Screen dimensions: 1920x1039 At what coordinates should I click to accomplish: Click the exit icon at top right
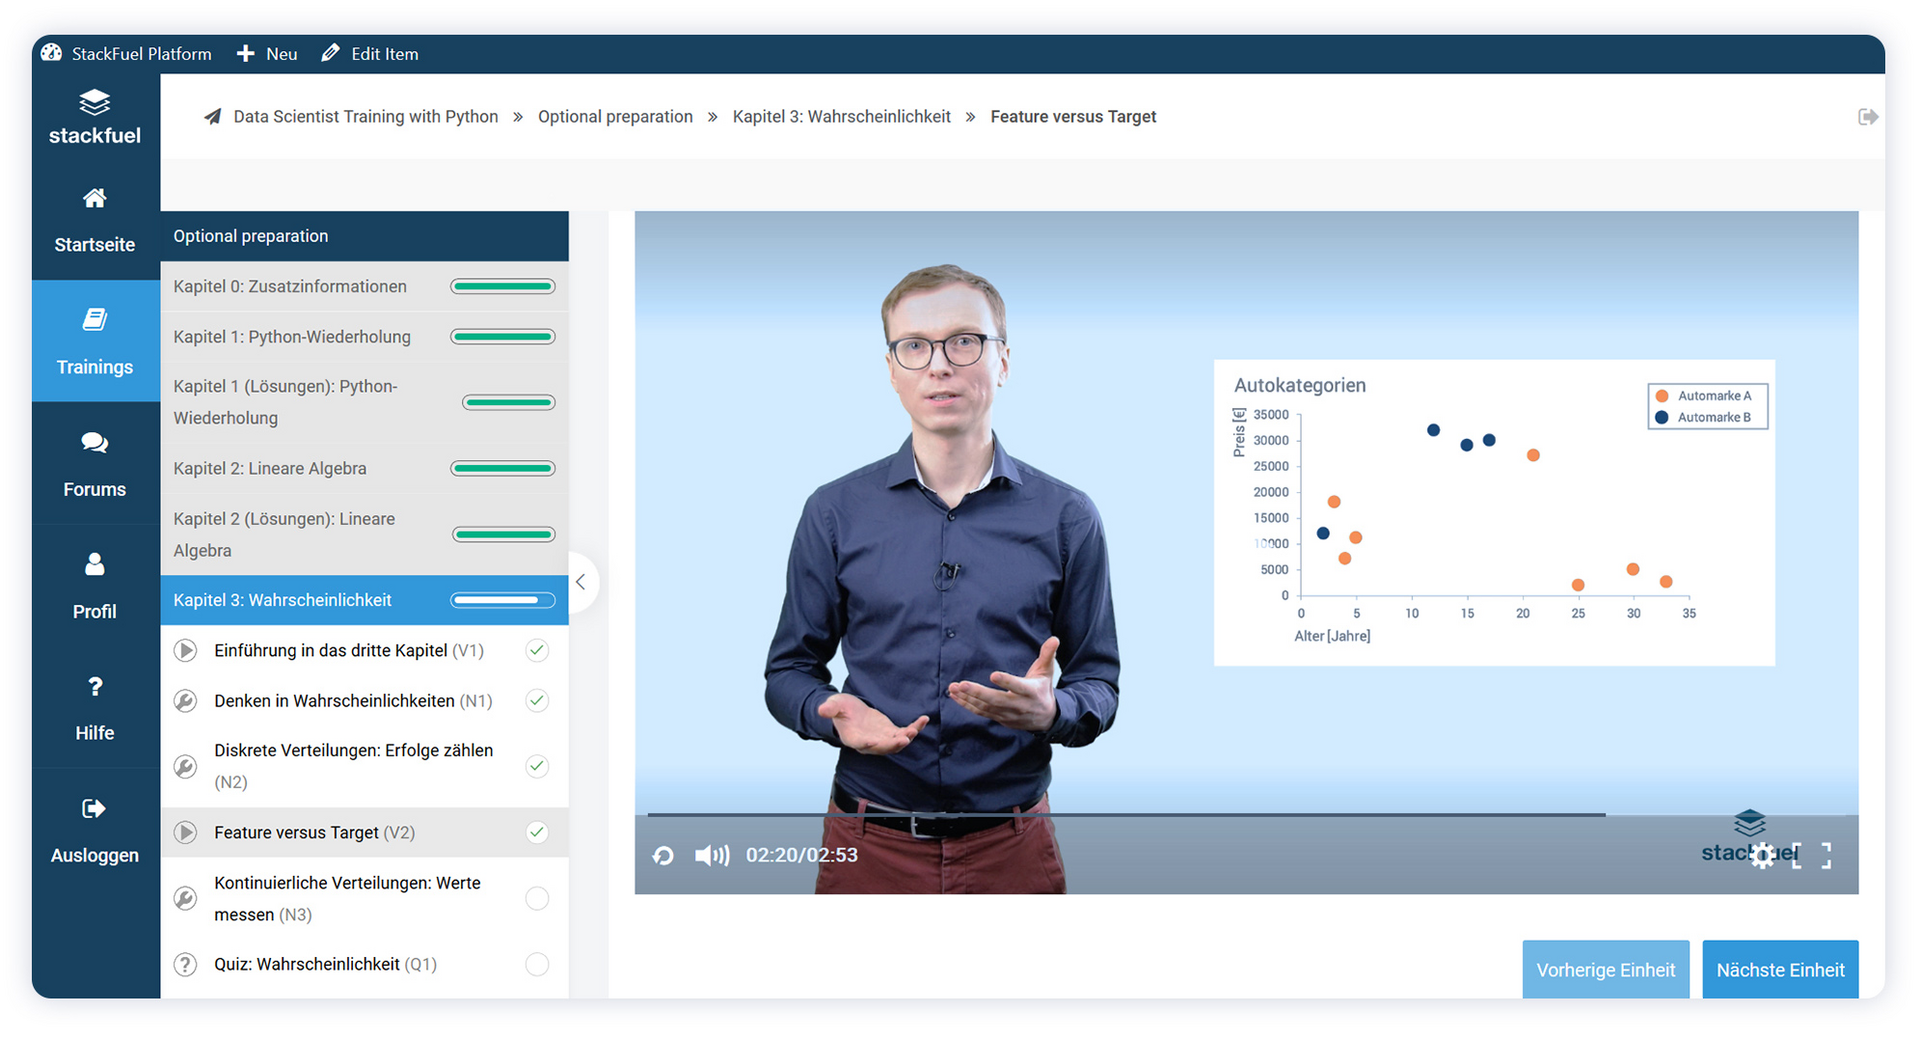(x=1867, y=117)
